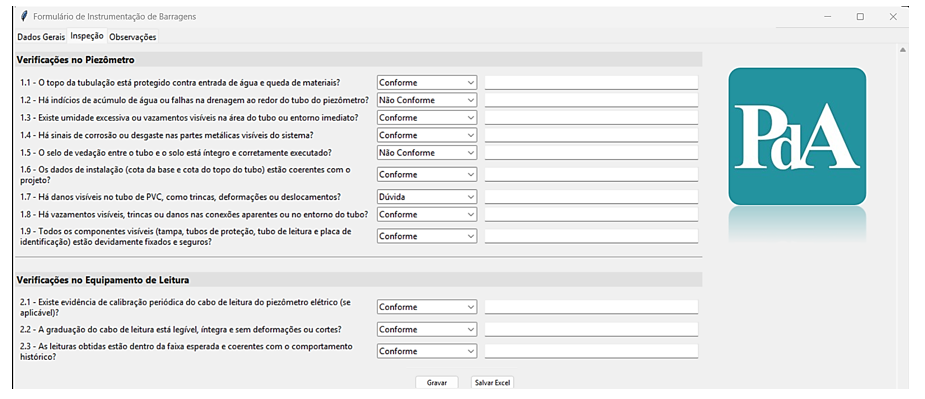Click the scrollbar up arrow

(x=902, y=51)
